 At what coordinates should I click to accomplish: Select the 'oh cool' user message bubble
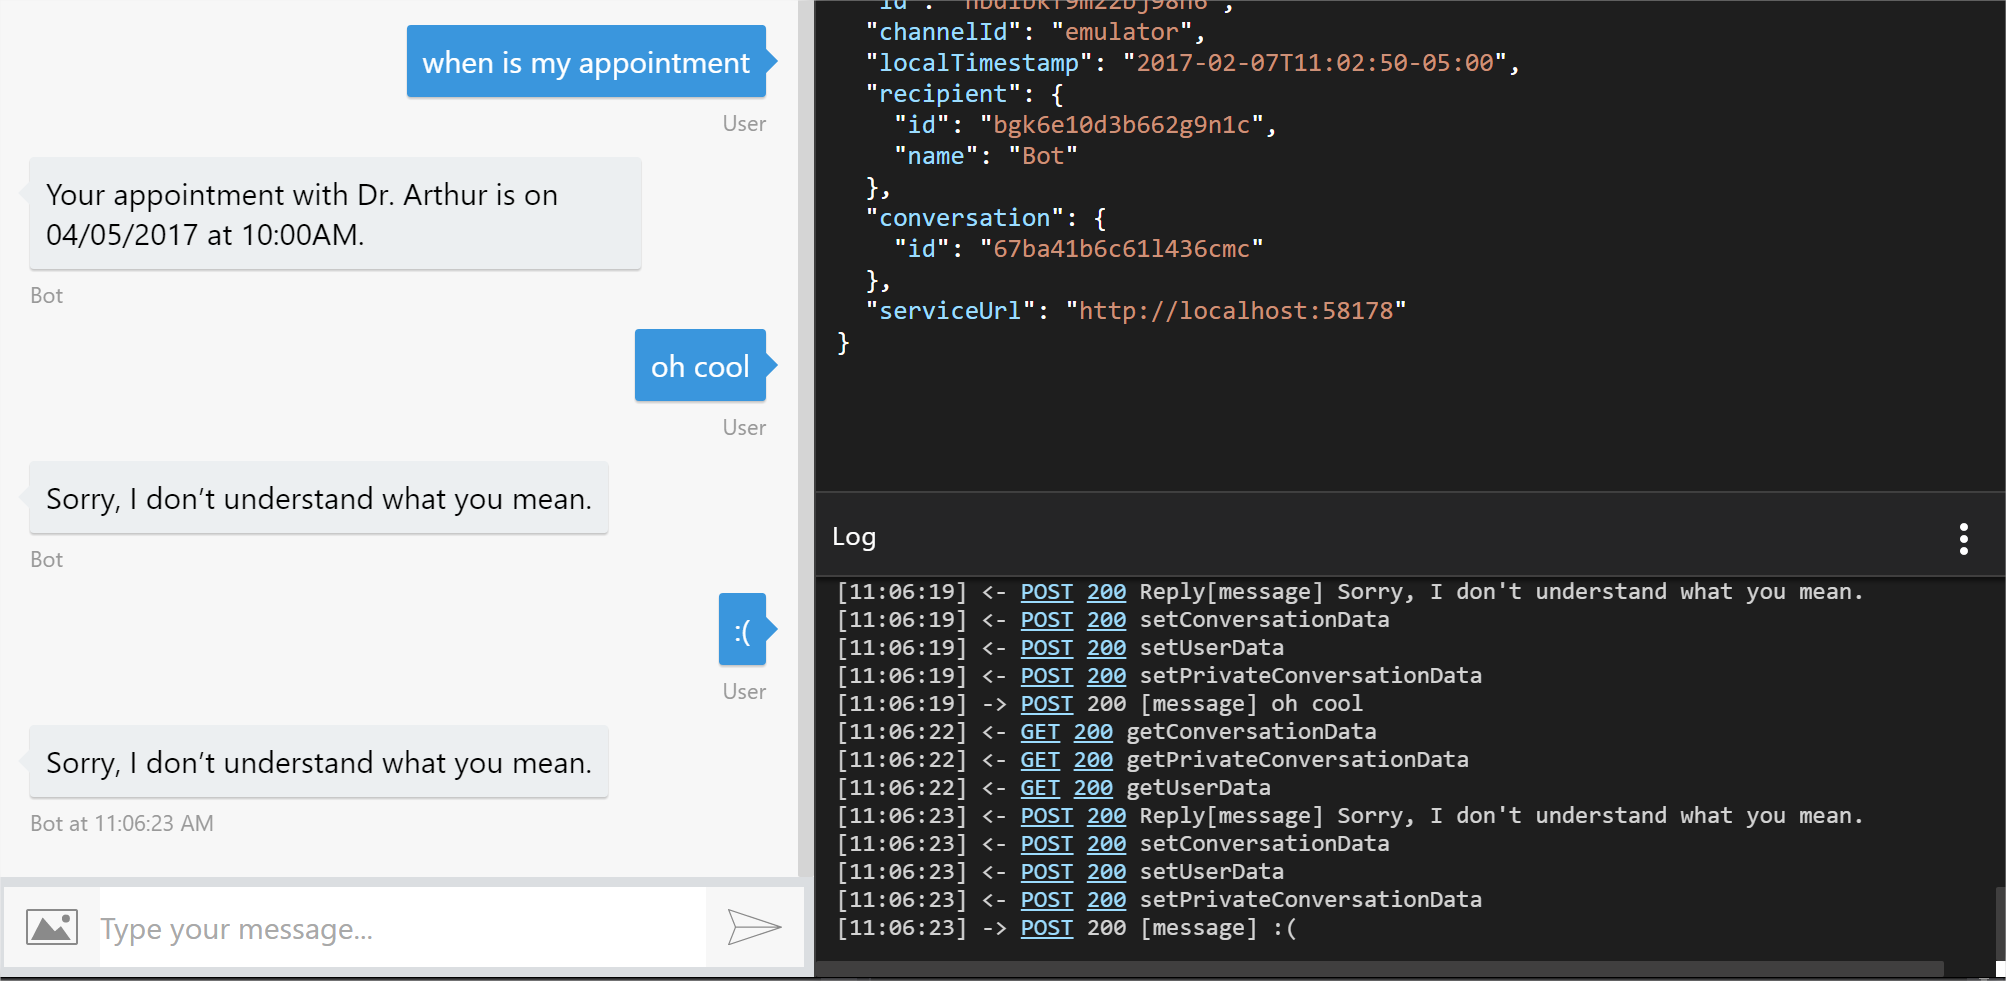point(700,366)
